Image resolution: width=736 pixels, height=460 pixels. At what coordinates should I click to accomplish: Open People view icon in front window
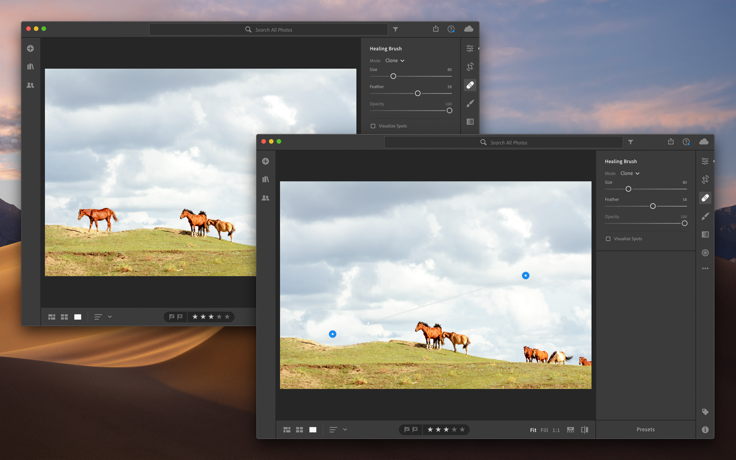(266, 198)
